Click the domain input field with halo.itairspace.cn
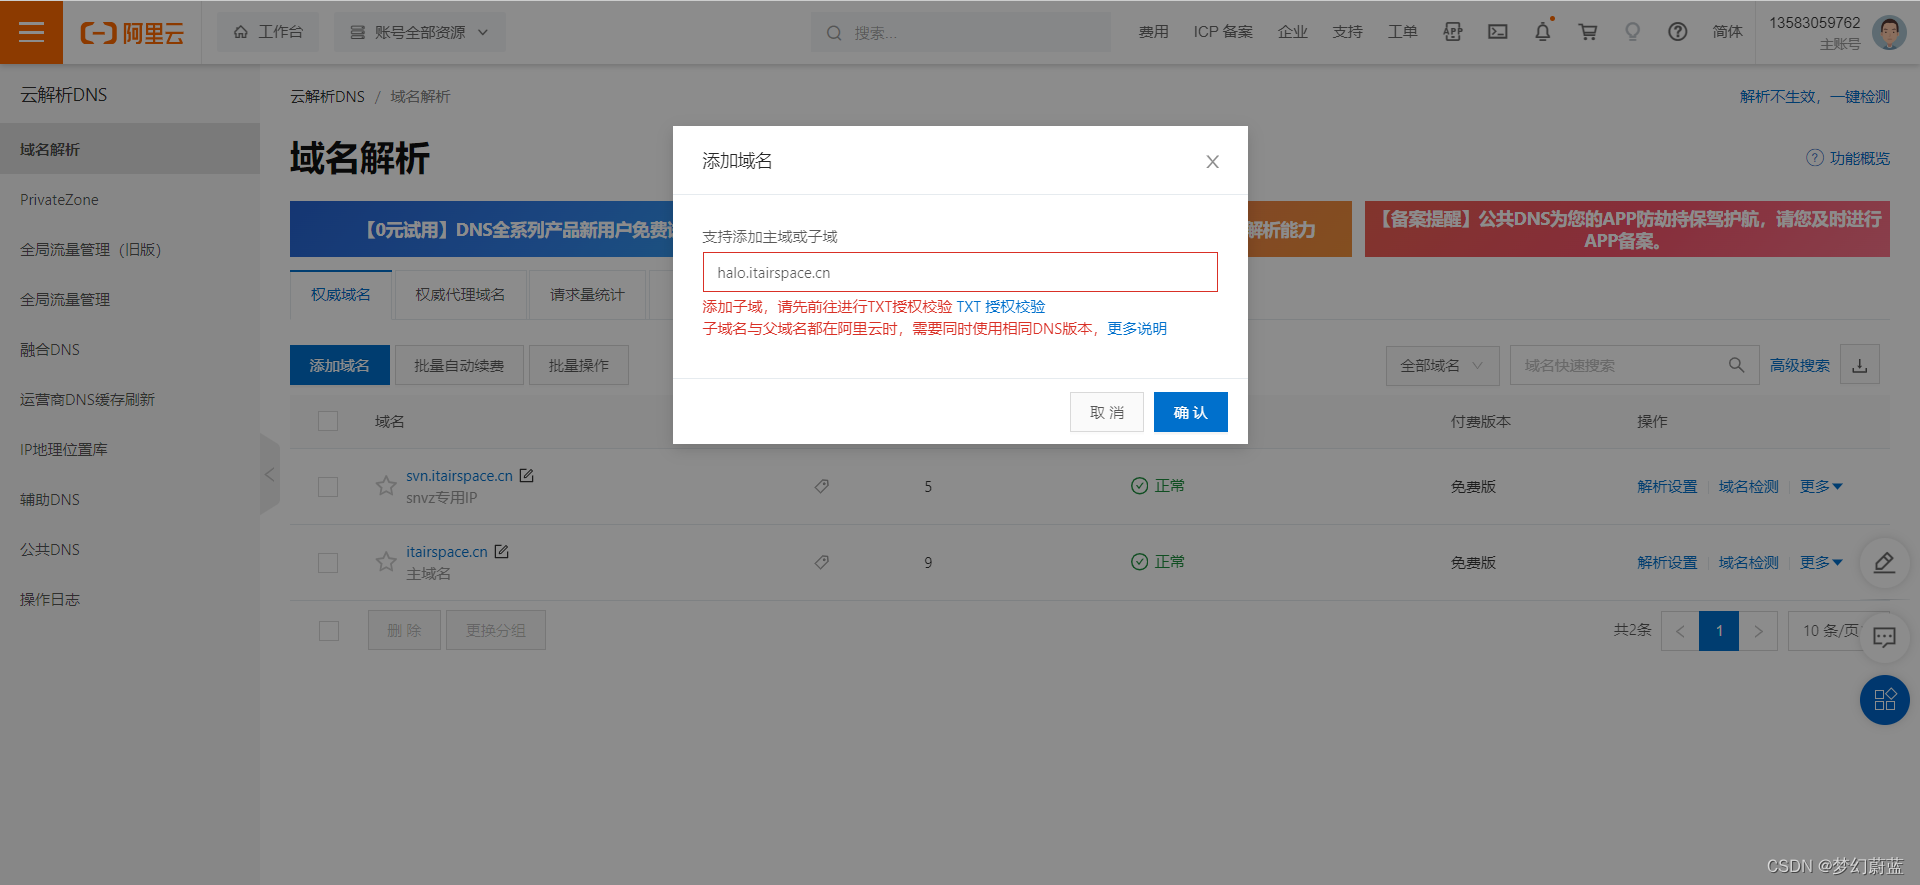The height and width of the screenshot is (885, 1920). pos(960,272)
